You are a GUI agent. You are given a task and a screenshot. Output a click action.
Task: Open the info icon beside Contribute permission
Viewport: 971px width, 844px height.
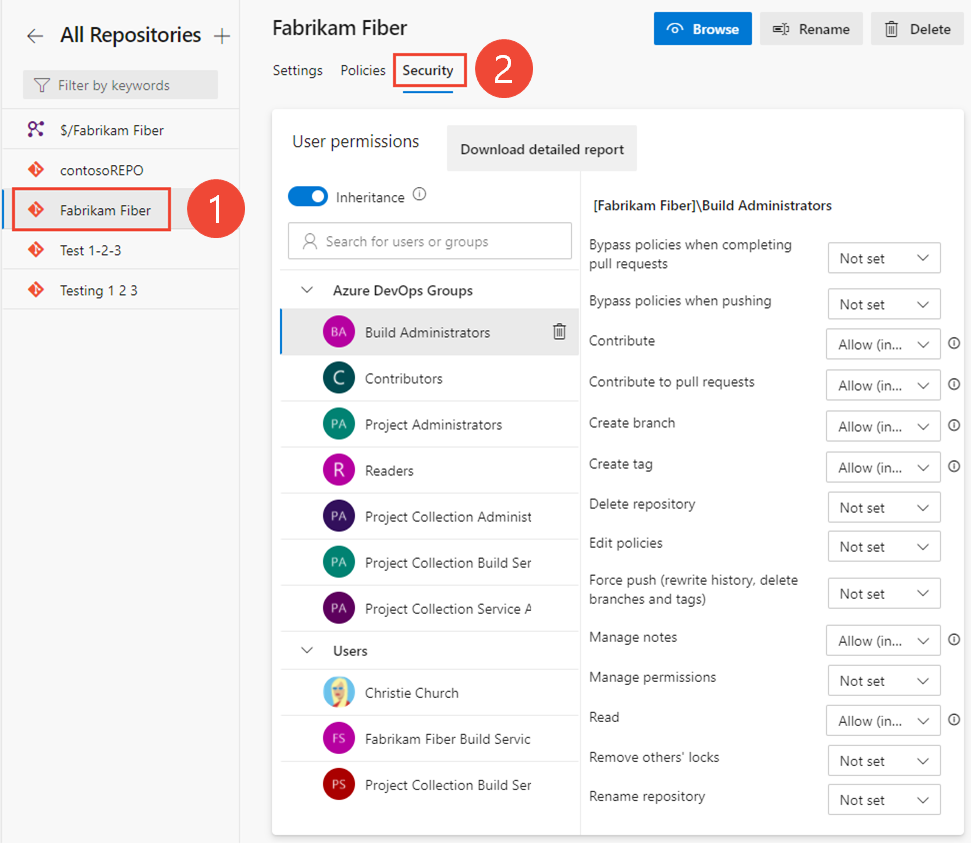(953, 343)
